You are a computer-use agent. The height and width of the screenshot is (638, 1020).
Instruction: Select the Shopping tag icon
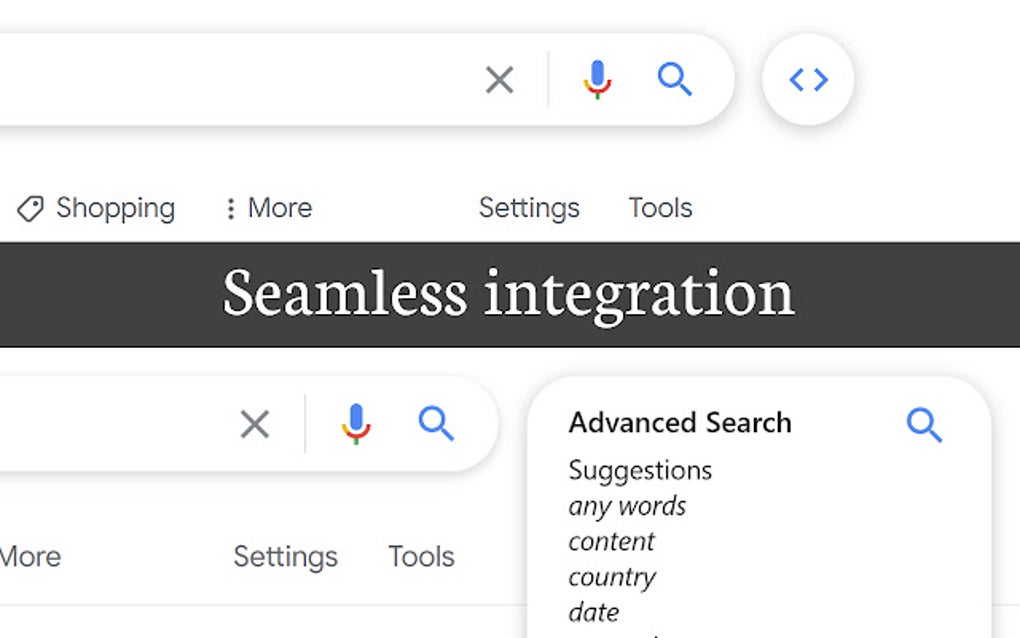pyautogui.click(x=29, y=208)
